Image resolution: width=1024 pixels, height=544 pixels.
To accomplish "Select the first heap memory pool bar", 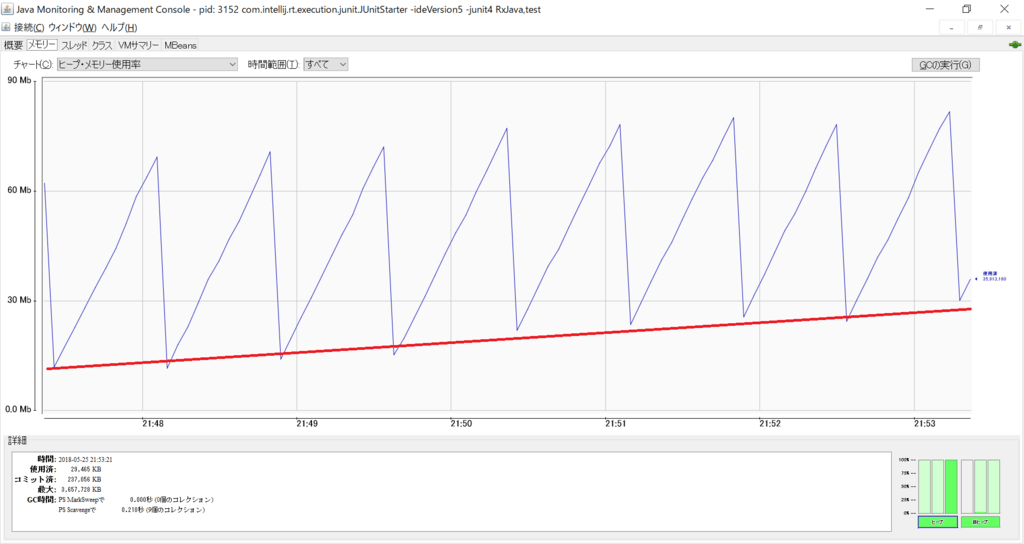I will tap(923, 486).
